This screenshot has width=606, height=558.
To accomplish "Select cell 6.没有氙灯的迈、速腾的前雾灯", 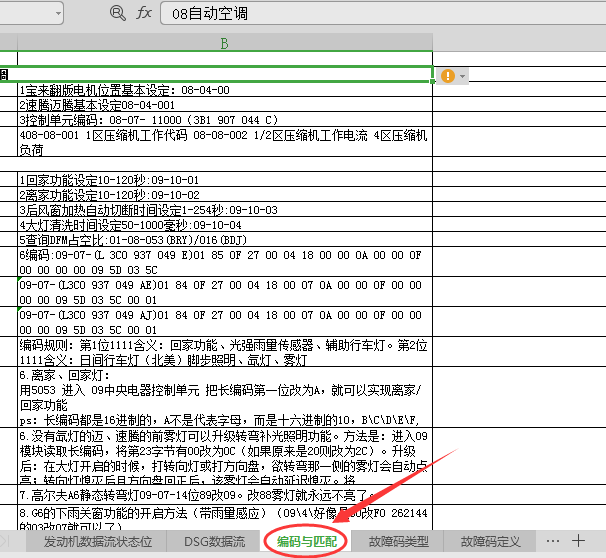I will coord(225,456).
